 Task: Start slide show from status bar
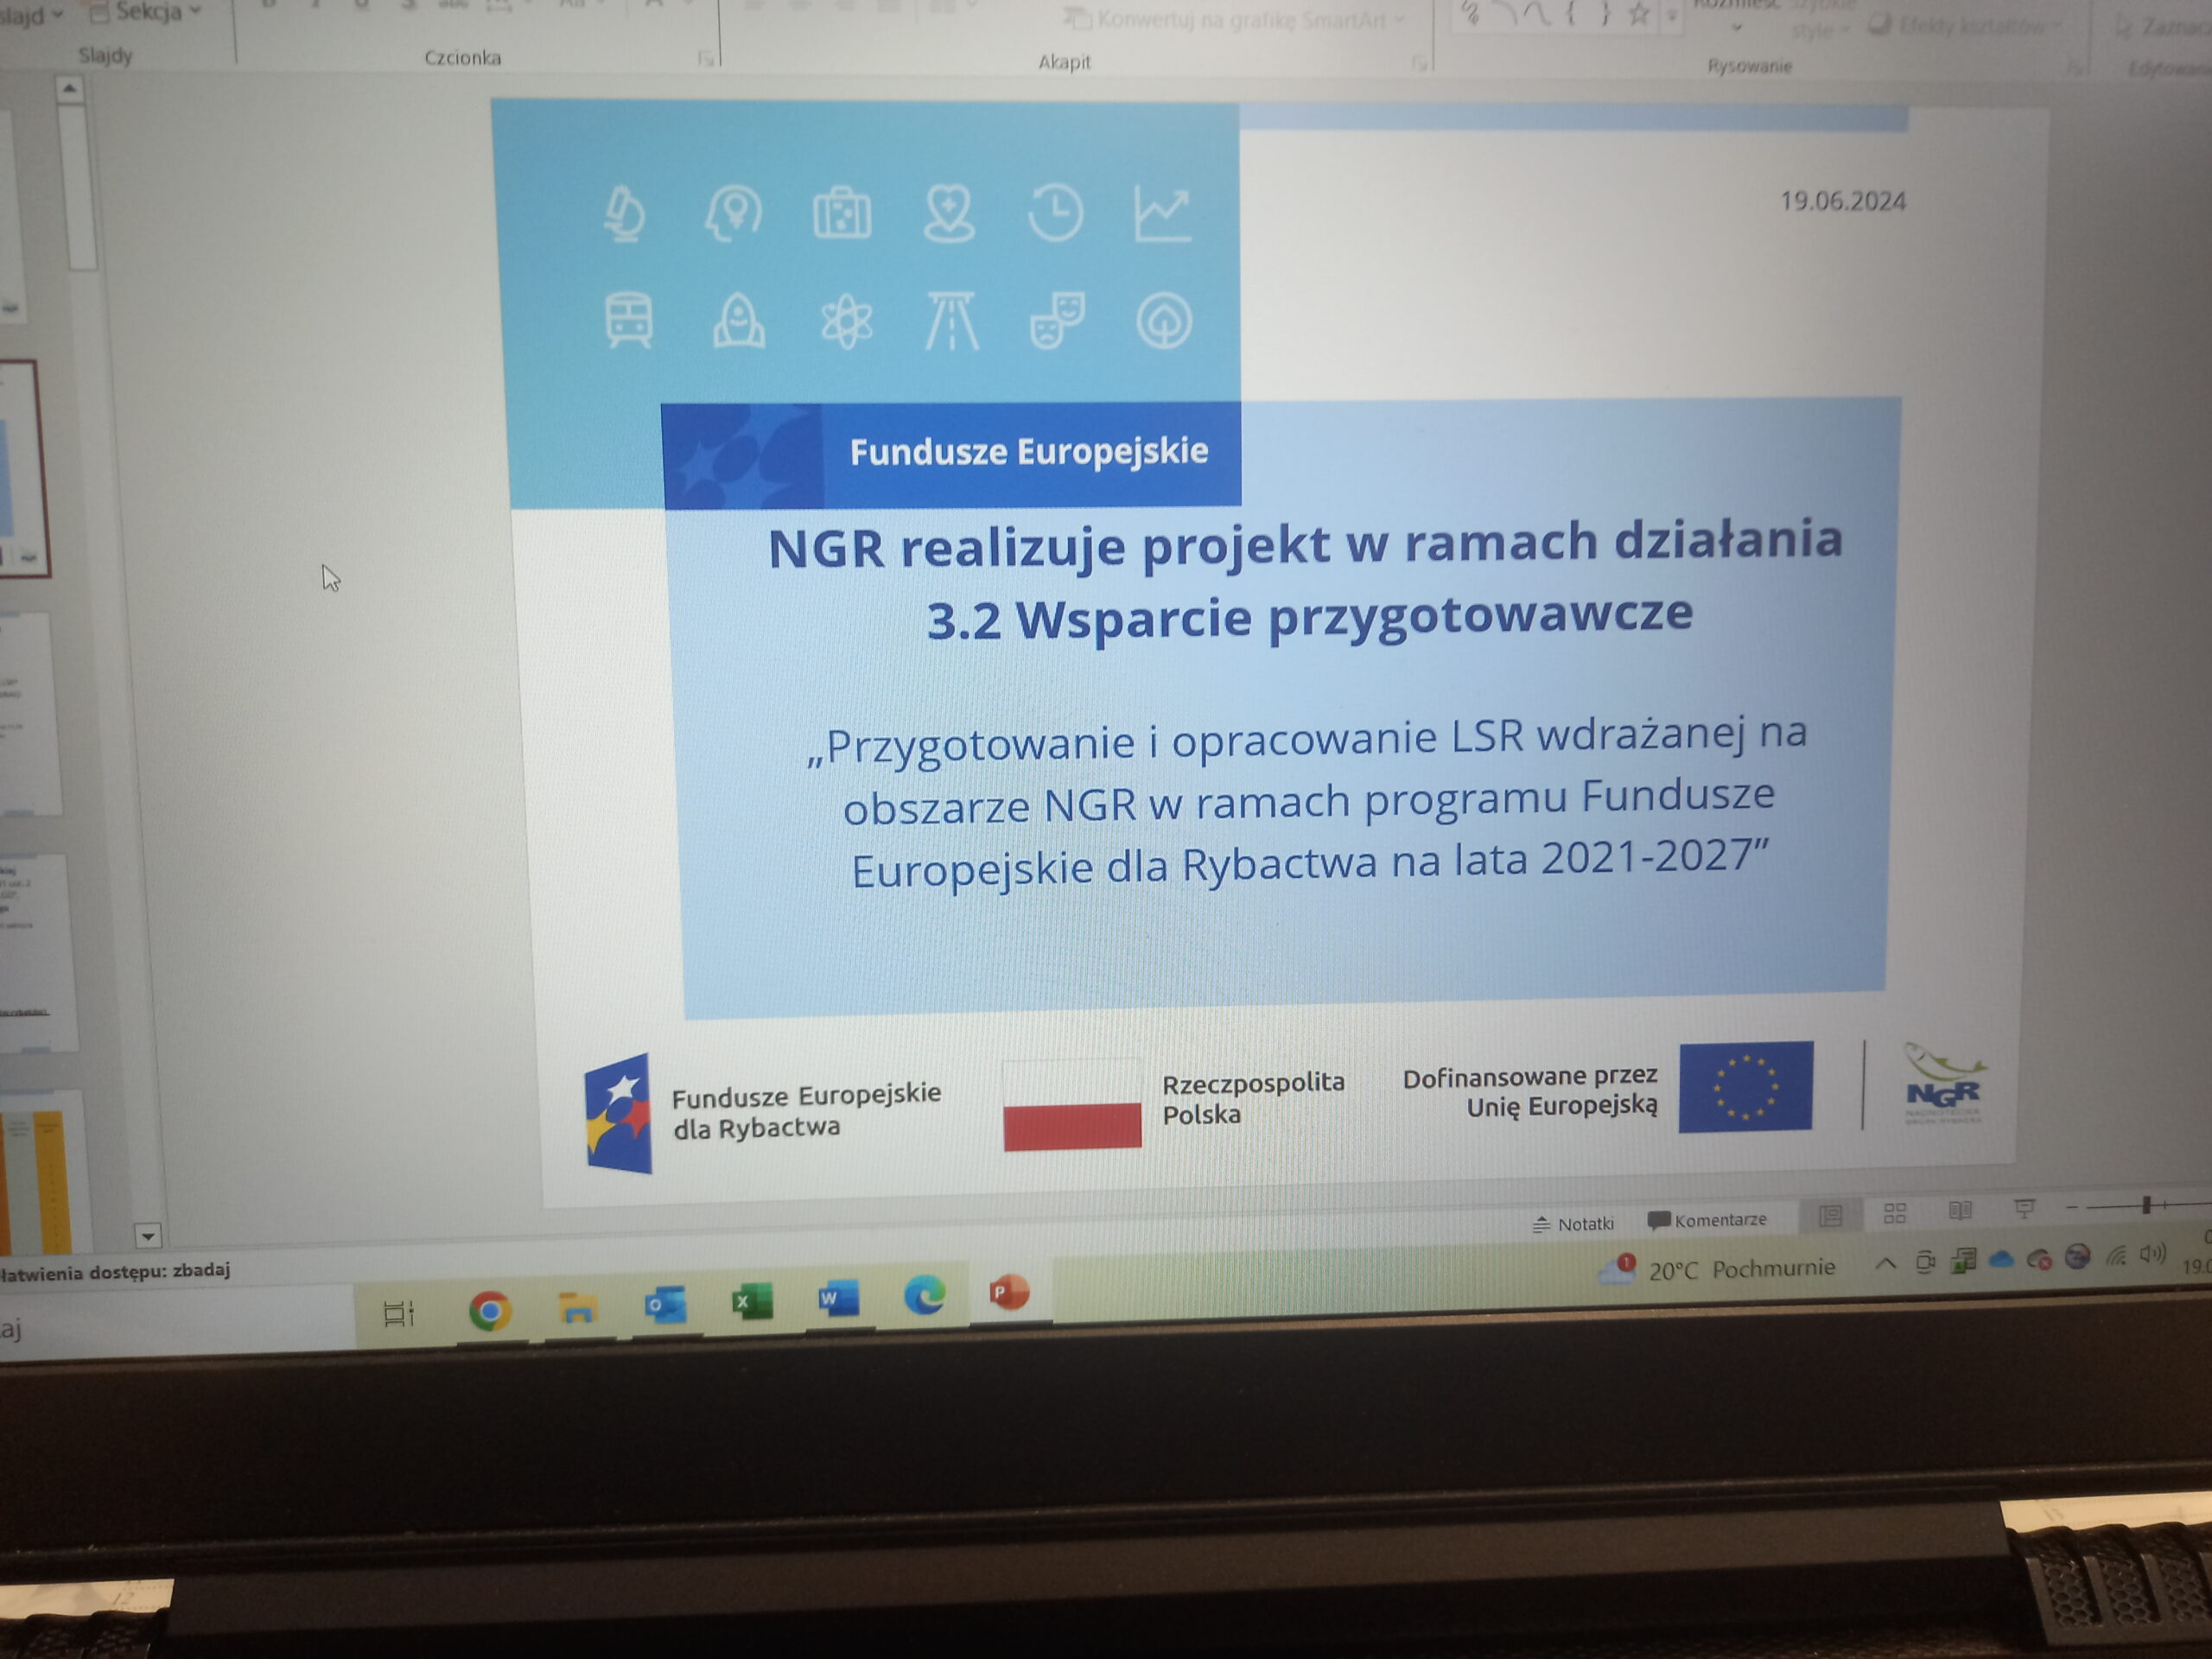click(x=2024, y=1209)
